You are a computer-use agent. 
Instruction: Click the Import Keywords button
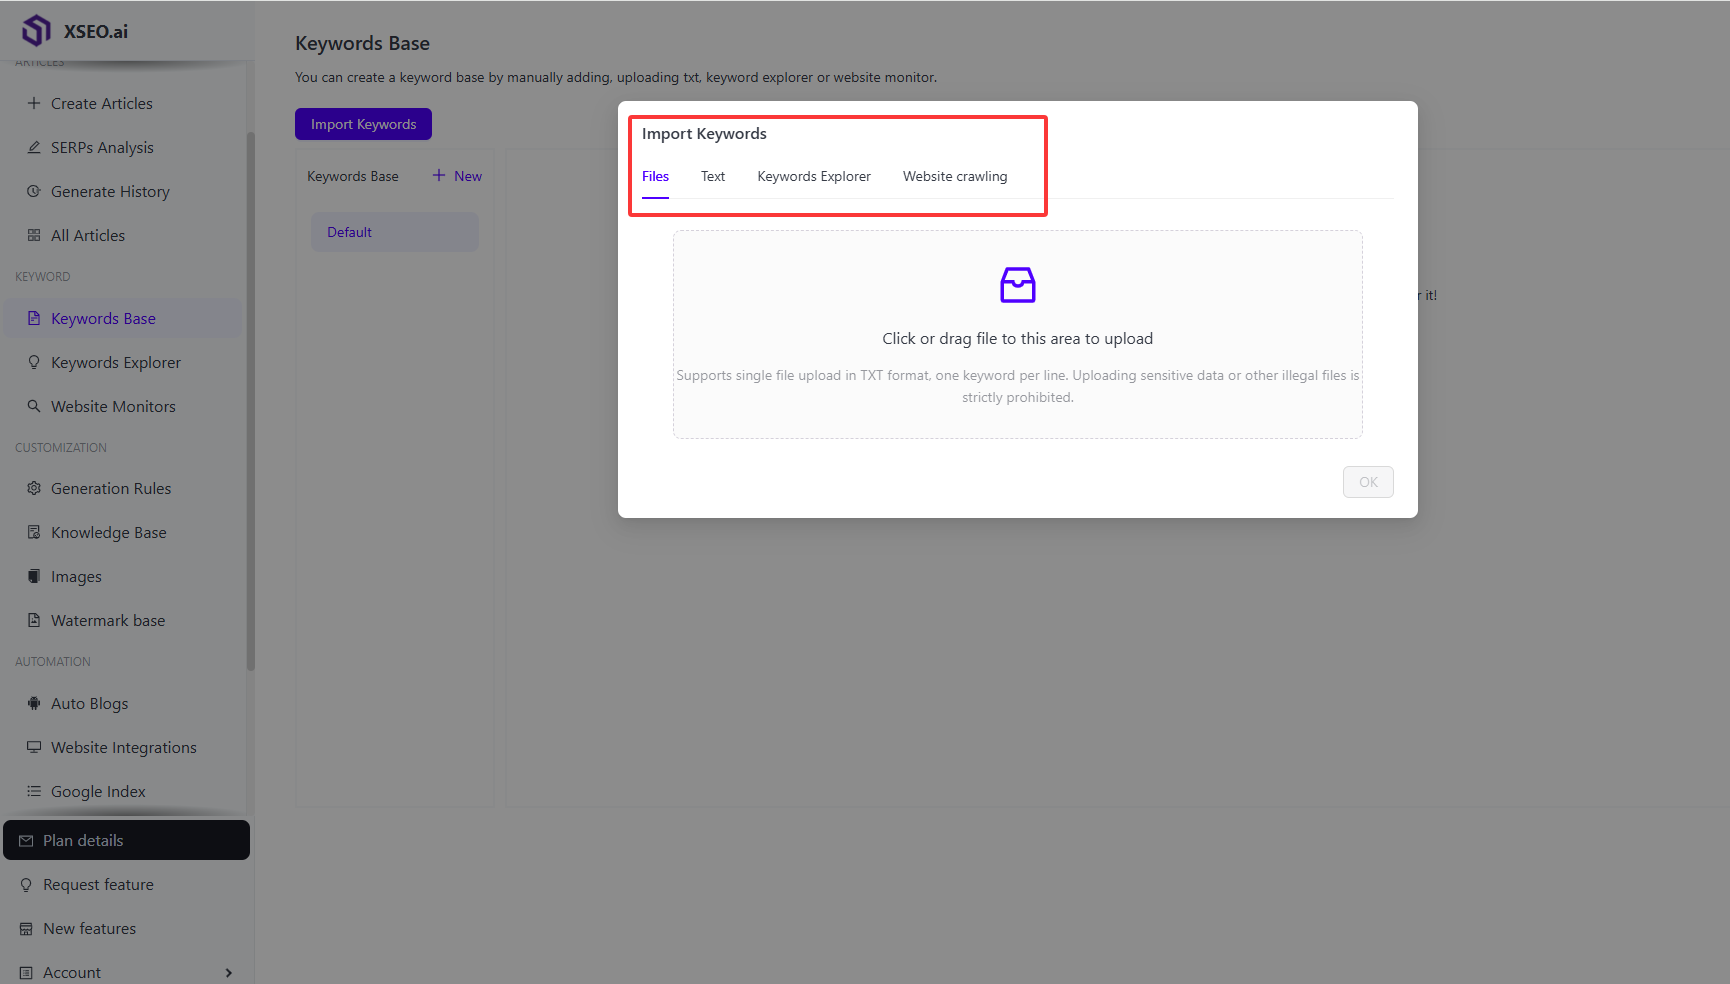tap(363, 124)
